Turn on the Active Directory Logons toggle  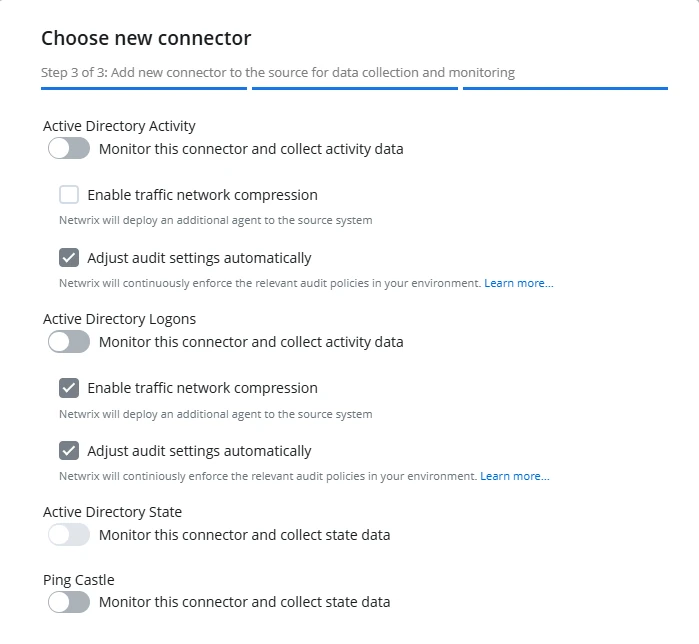(x=69, y=342)
